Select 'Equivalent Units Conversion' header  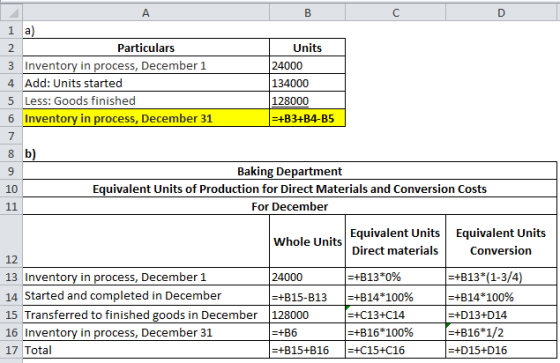[x=501, y=241]
